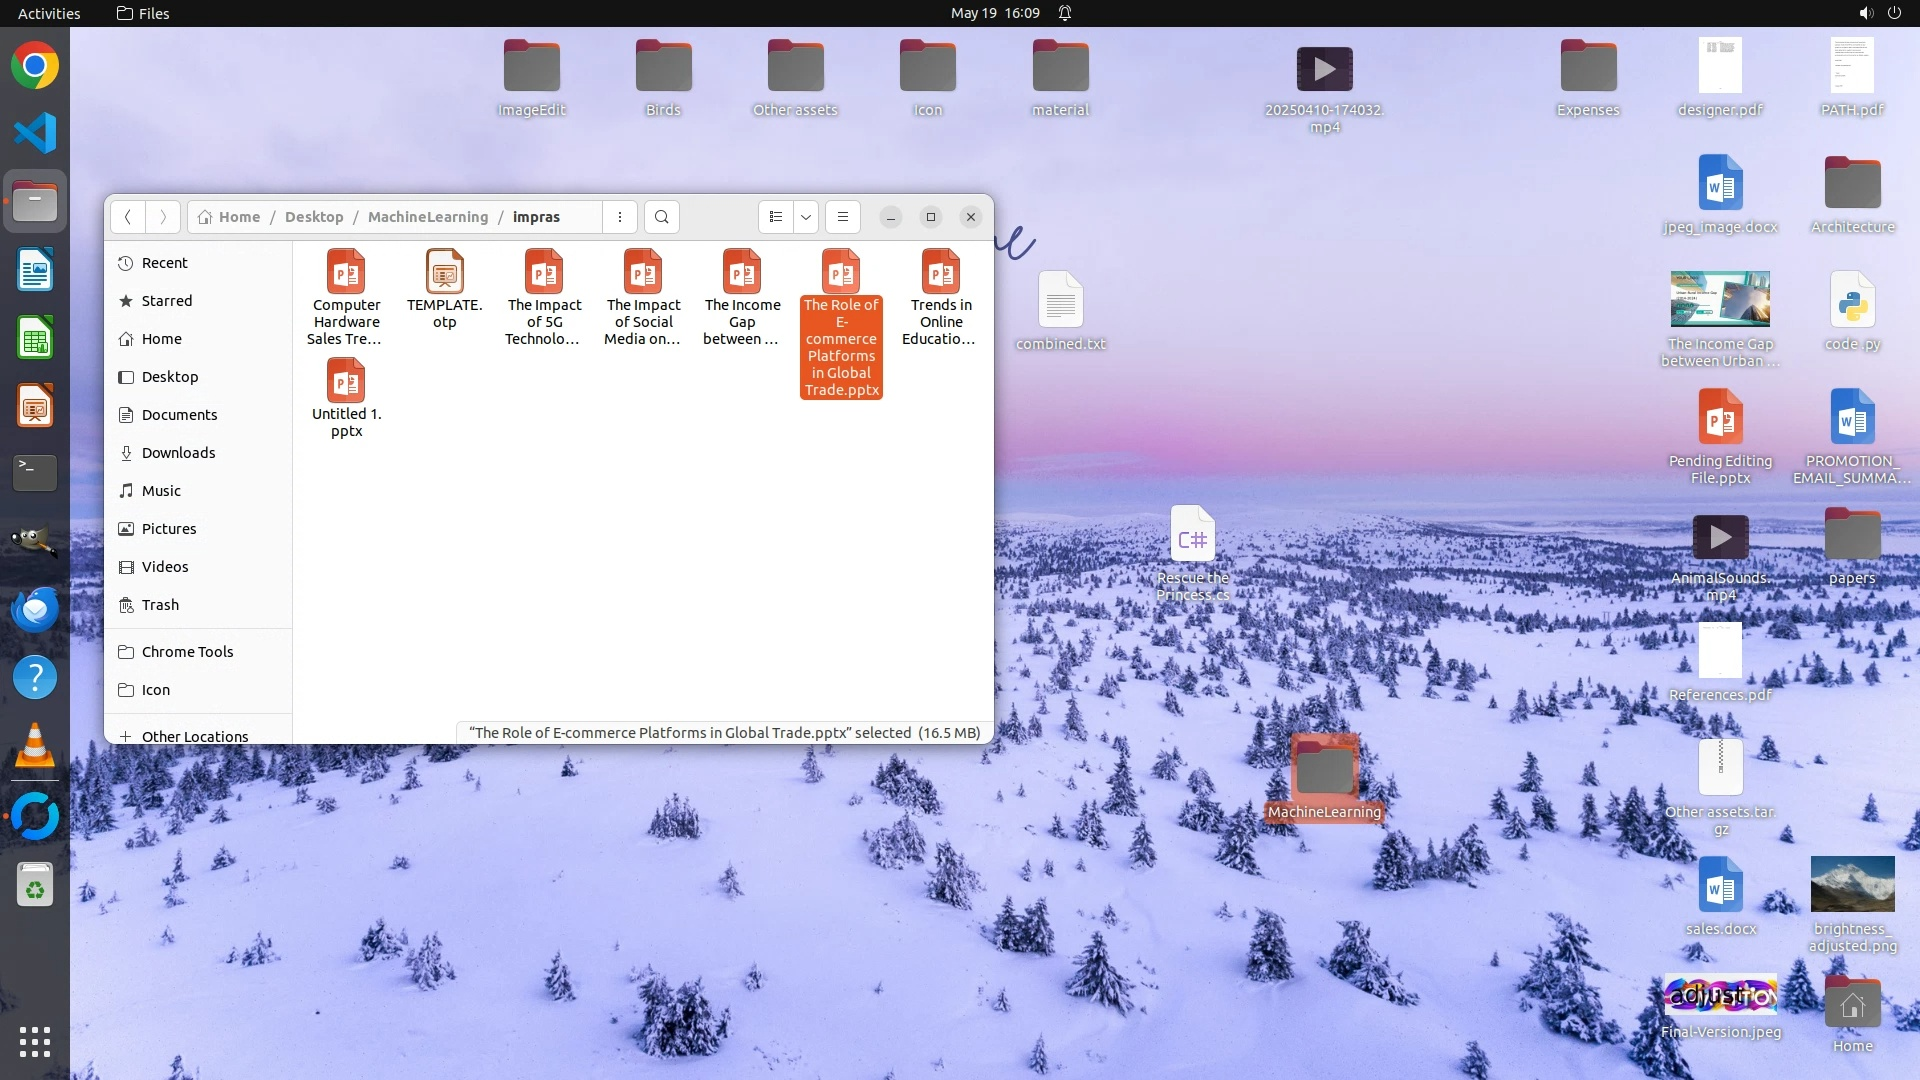Click MachineLearning in the path bar
Image resolution: width=1920 pixels, height=1080 pixels.
click(428, 217)
